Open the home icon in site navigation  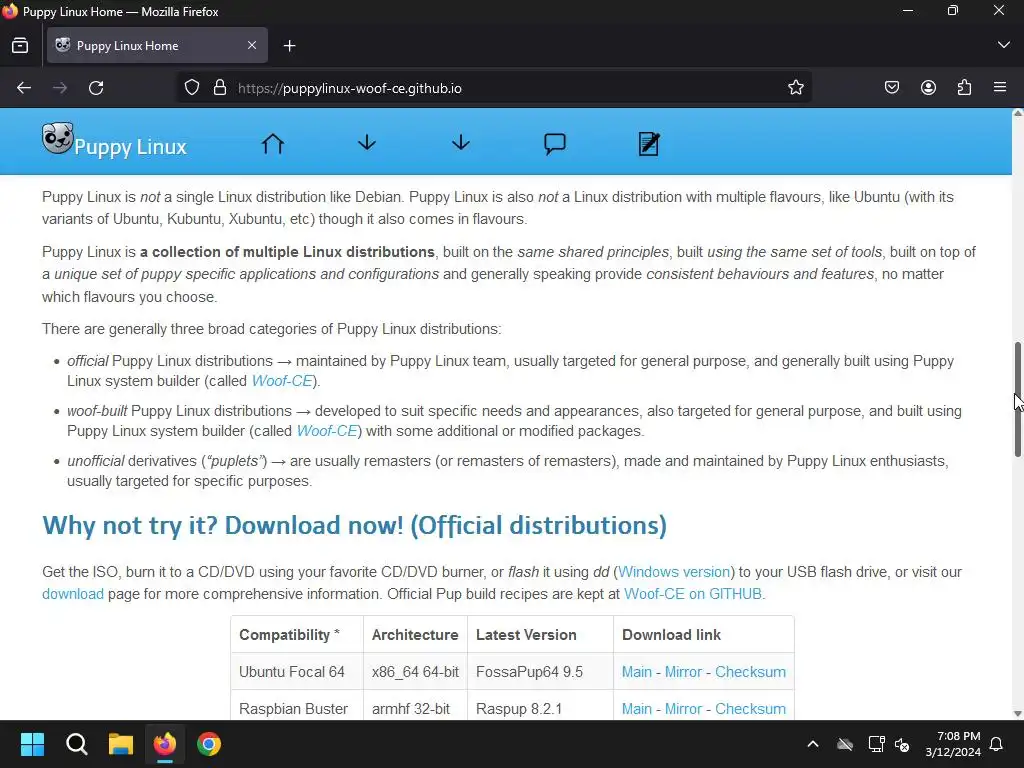pos(273,143)
